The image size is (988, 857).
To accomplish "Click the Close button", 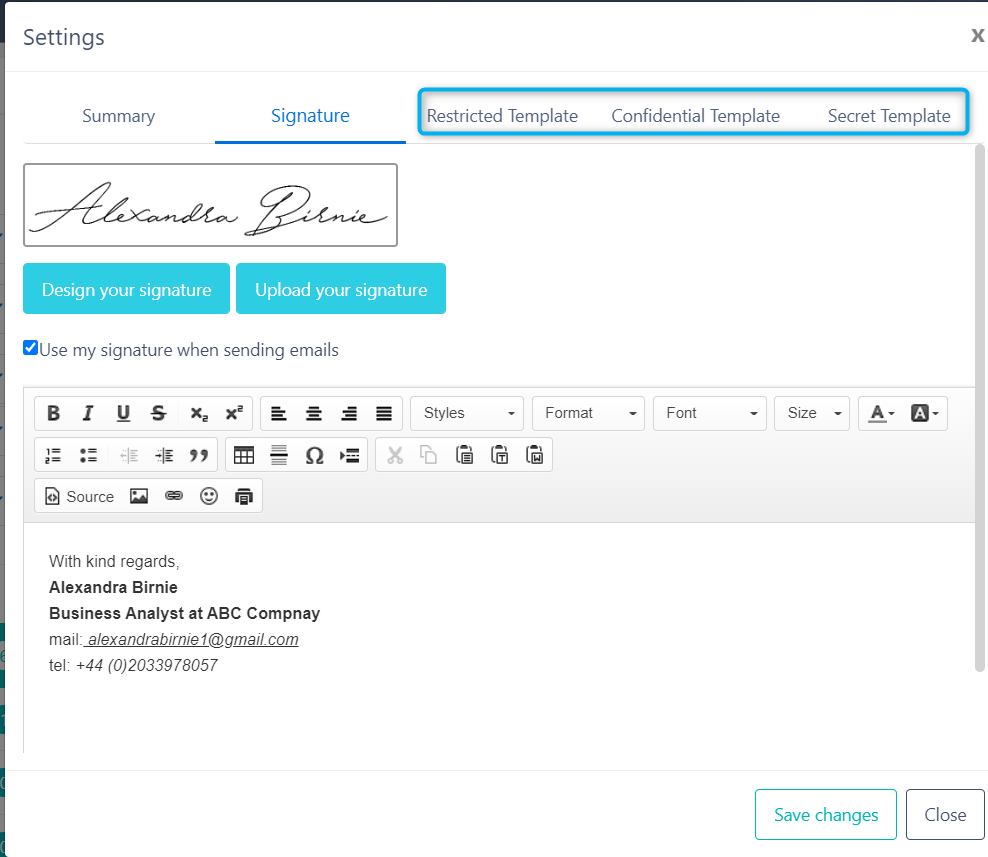I will tap(945, 815).
